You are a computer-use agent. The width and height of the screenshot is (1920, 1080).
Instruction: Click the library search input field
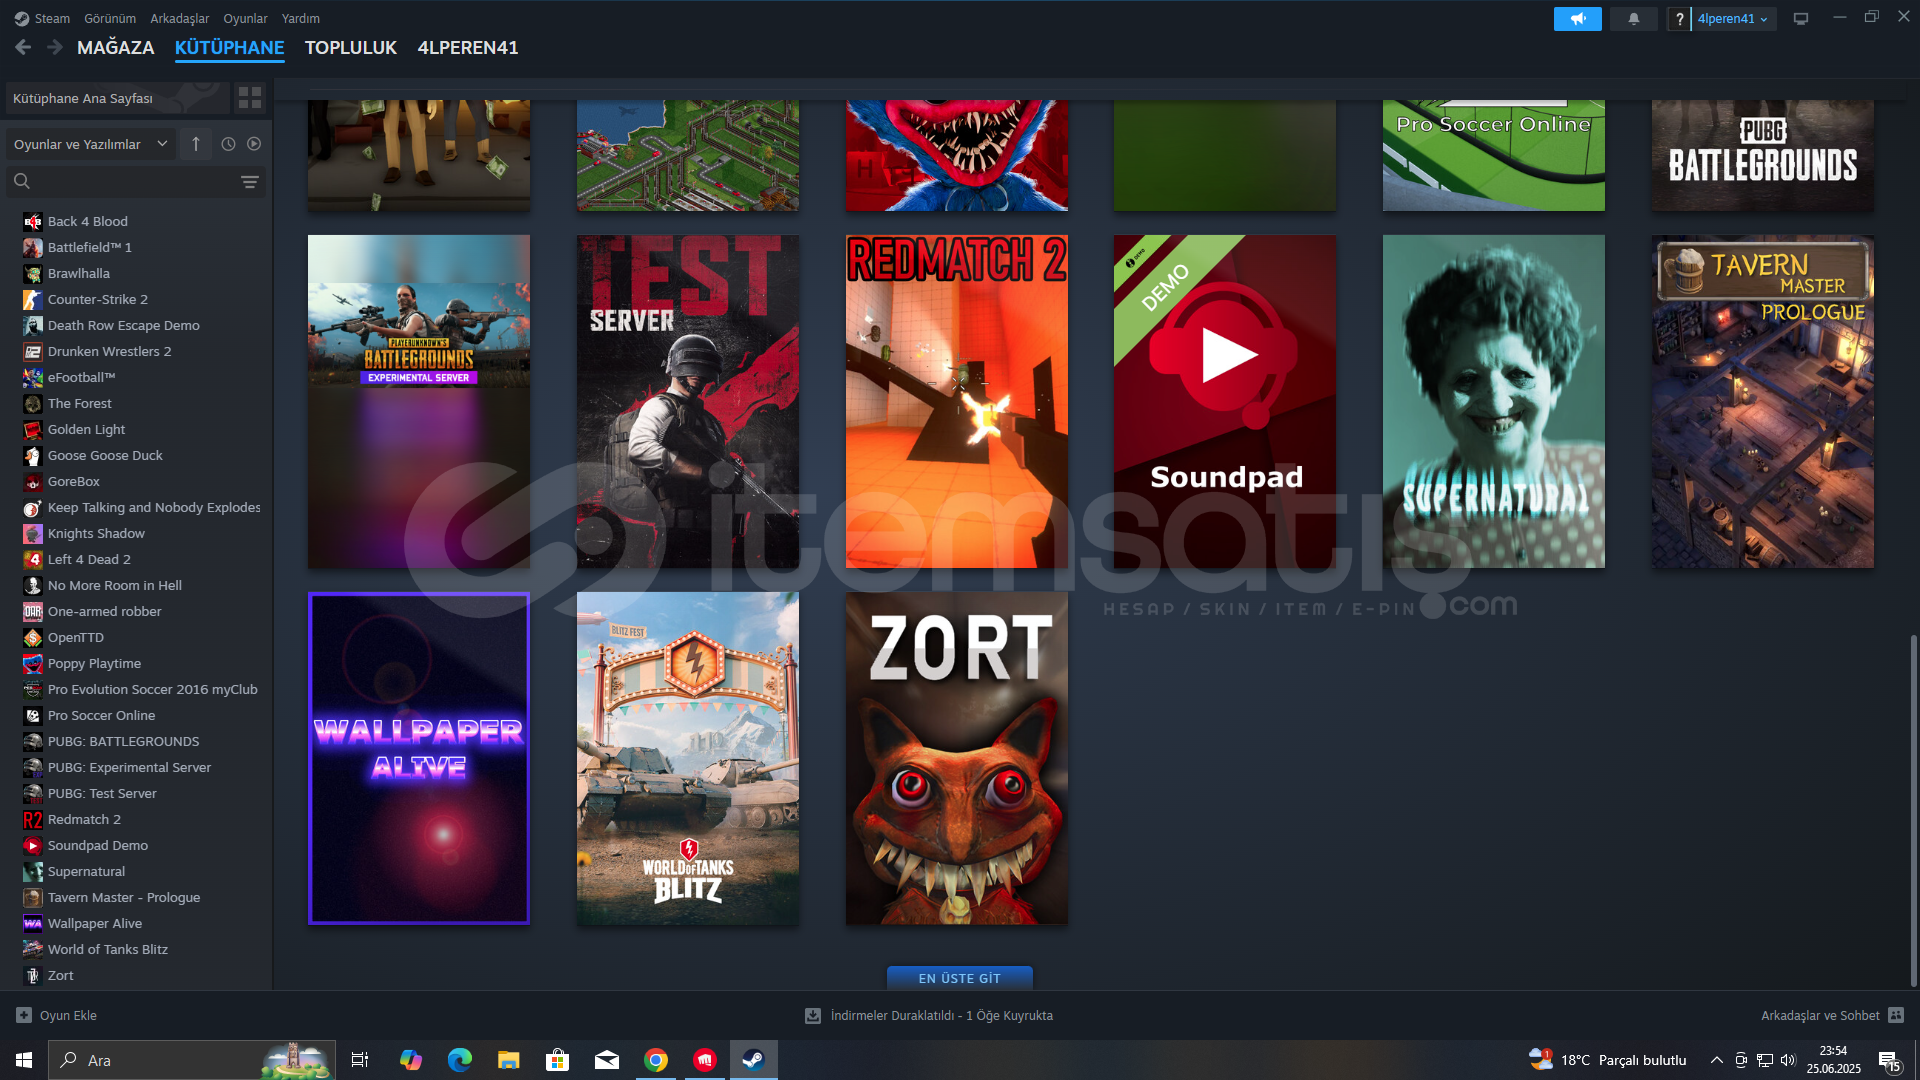tap(135, 182)
